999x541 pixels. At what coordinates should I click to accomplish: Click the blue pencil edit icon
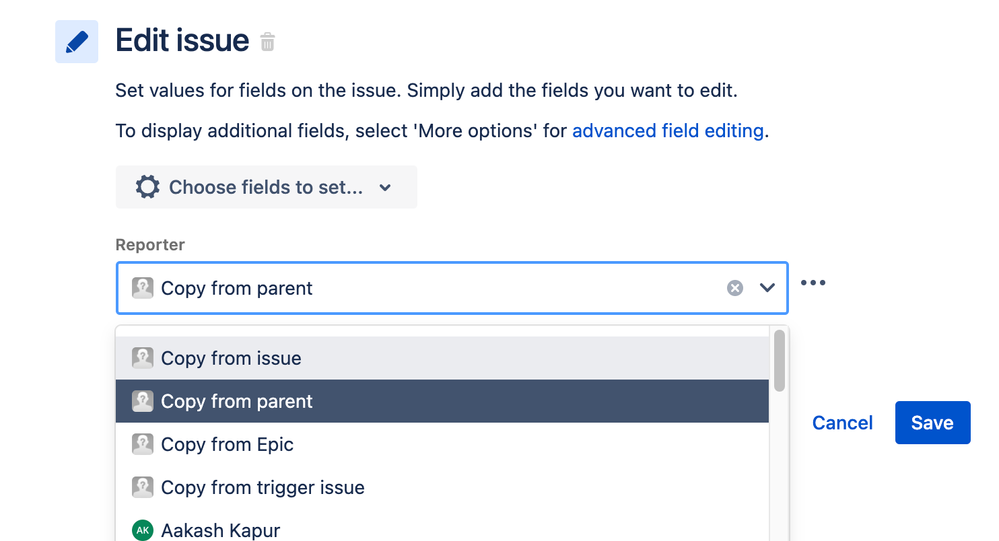(x=76, y=42)
